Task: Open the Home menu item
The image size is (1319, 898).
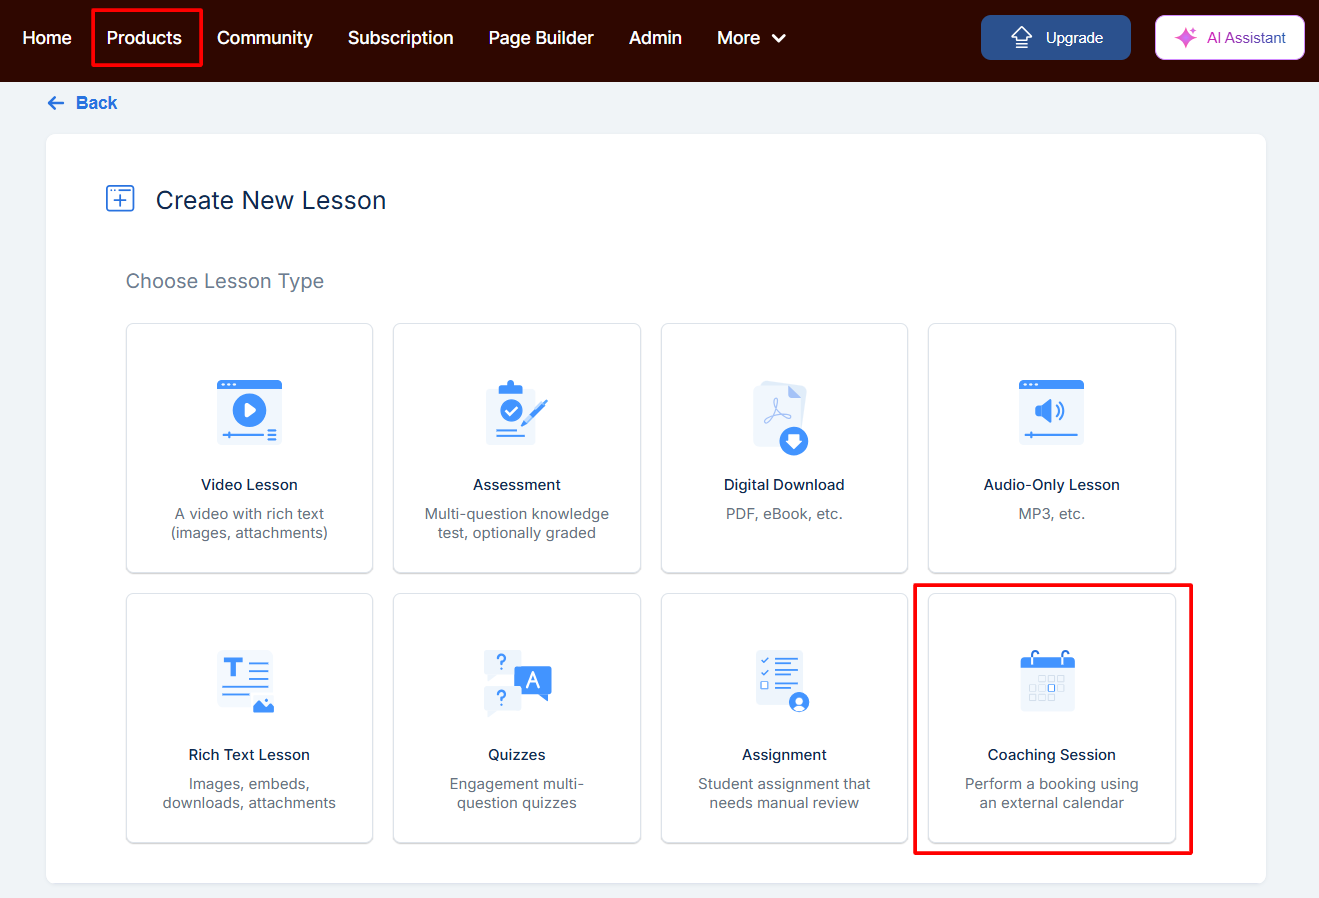Action: click(47, 38)
